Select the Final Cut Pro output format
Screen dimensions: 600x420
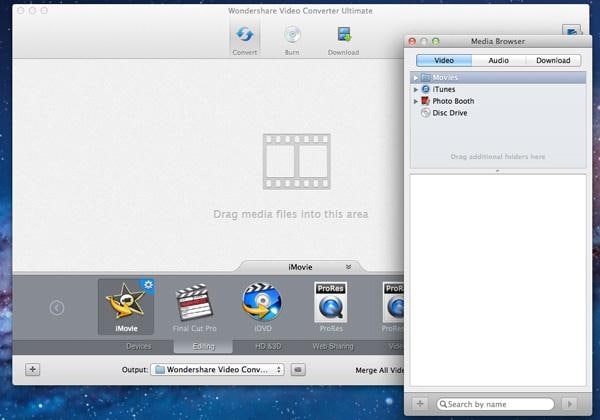(x=194, y=308)
